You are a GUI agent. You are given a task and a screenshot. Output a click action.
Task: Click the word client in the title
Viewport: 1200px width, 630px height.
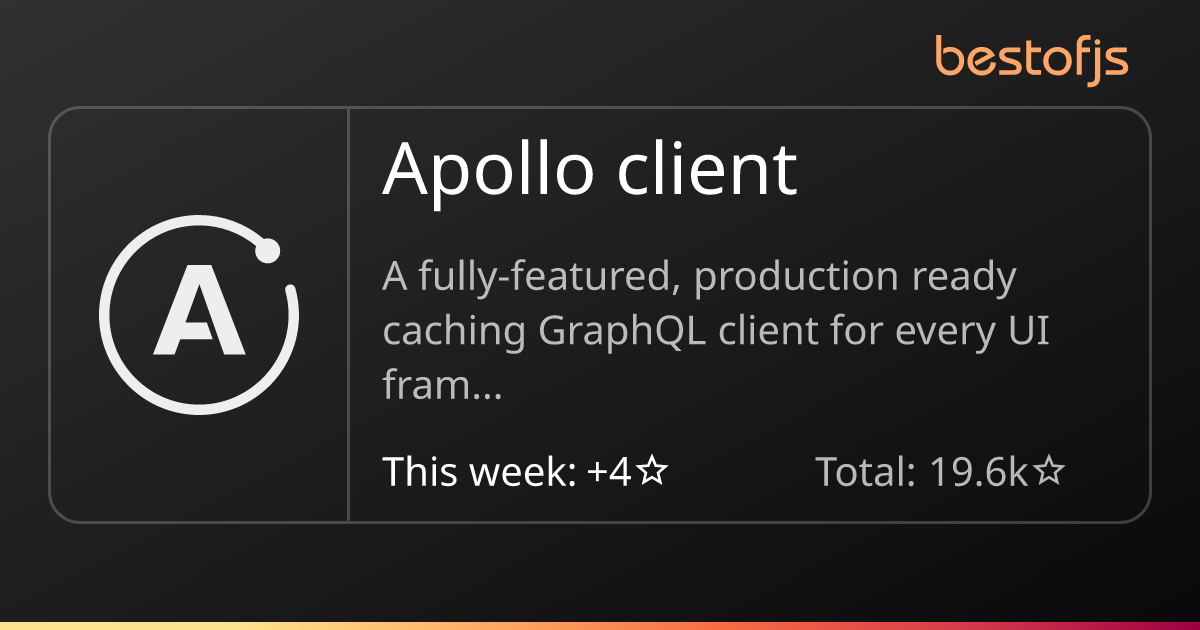click(x=707, y=170)
